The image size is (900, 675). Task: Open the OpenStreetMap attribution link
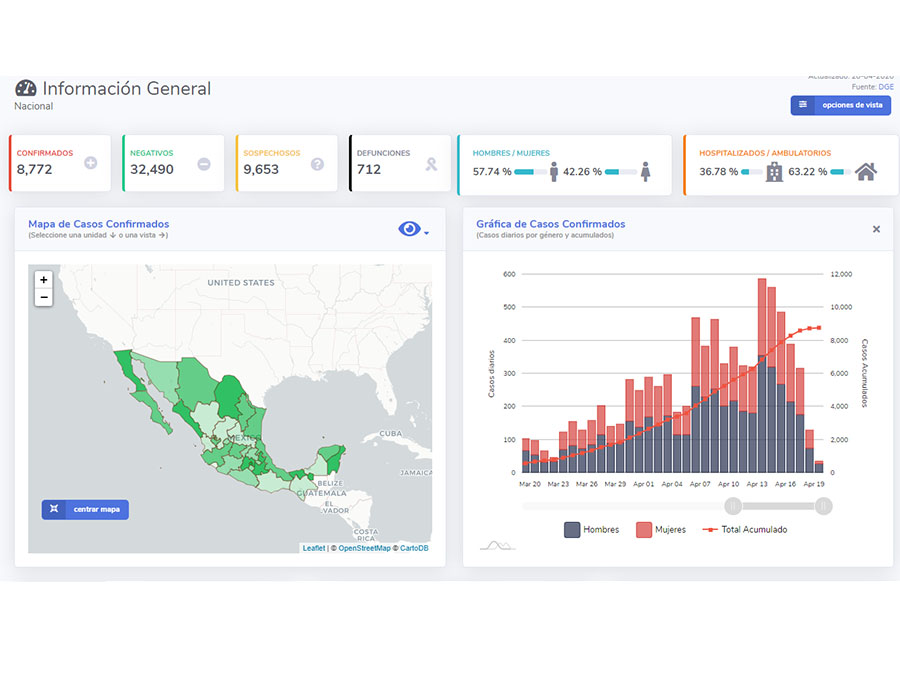tap(364, 548)
